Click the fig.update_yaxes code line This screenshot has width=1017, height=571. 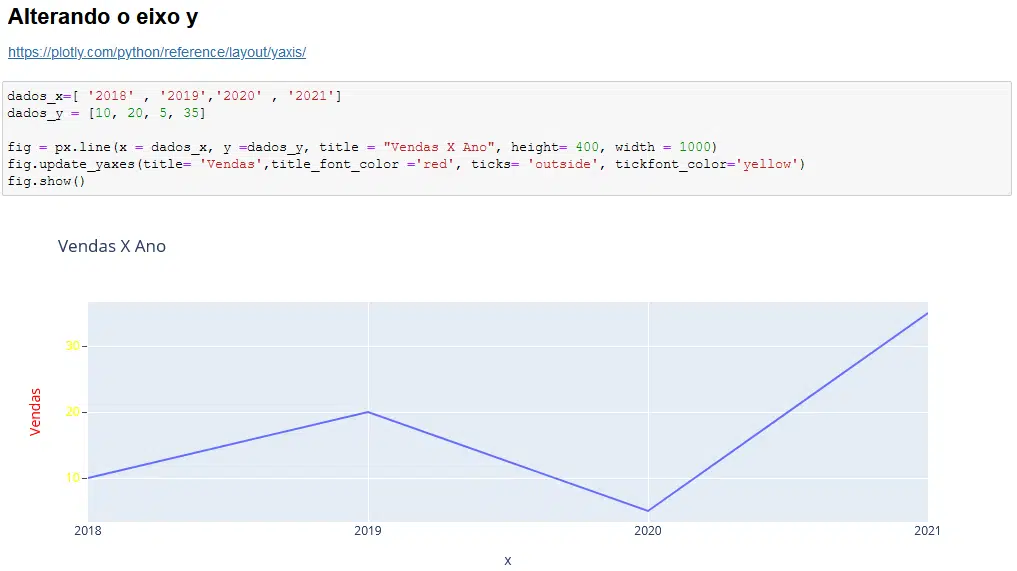(405, 164)
